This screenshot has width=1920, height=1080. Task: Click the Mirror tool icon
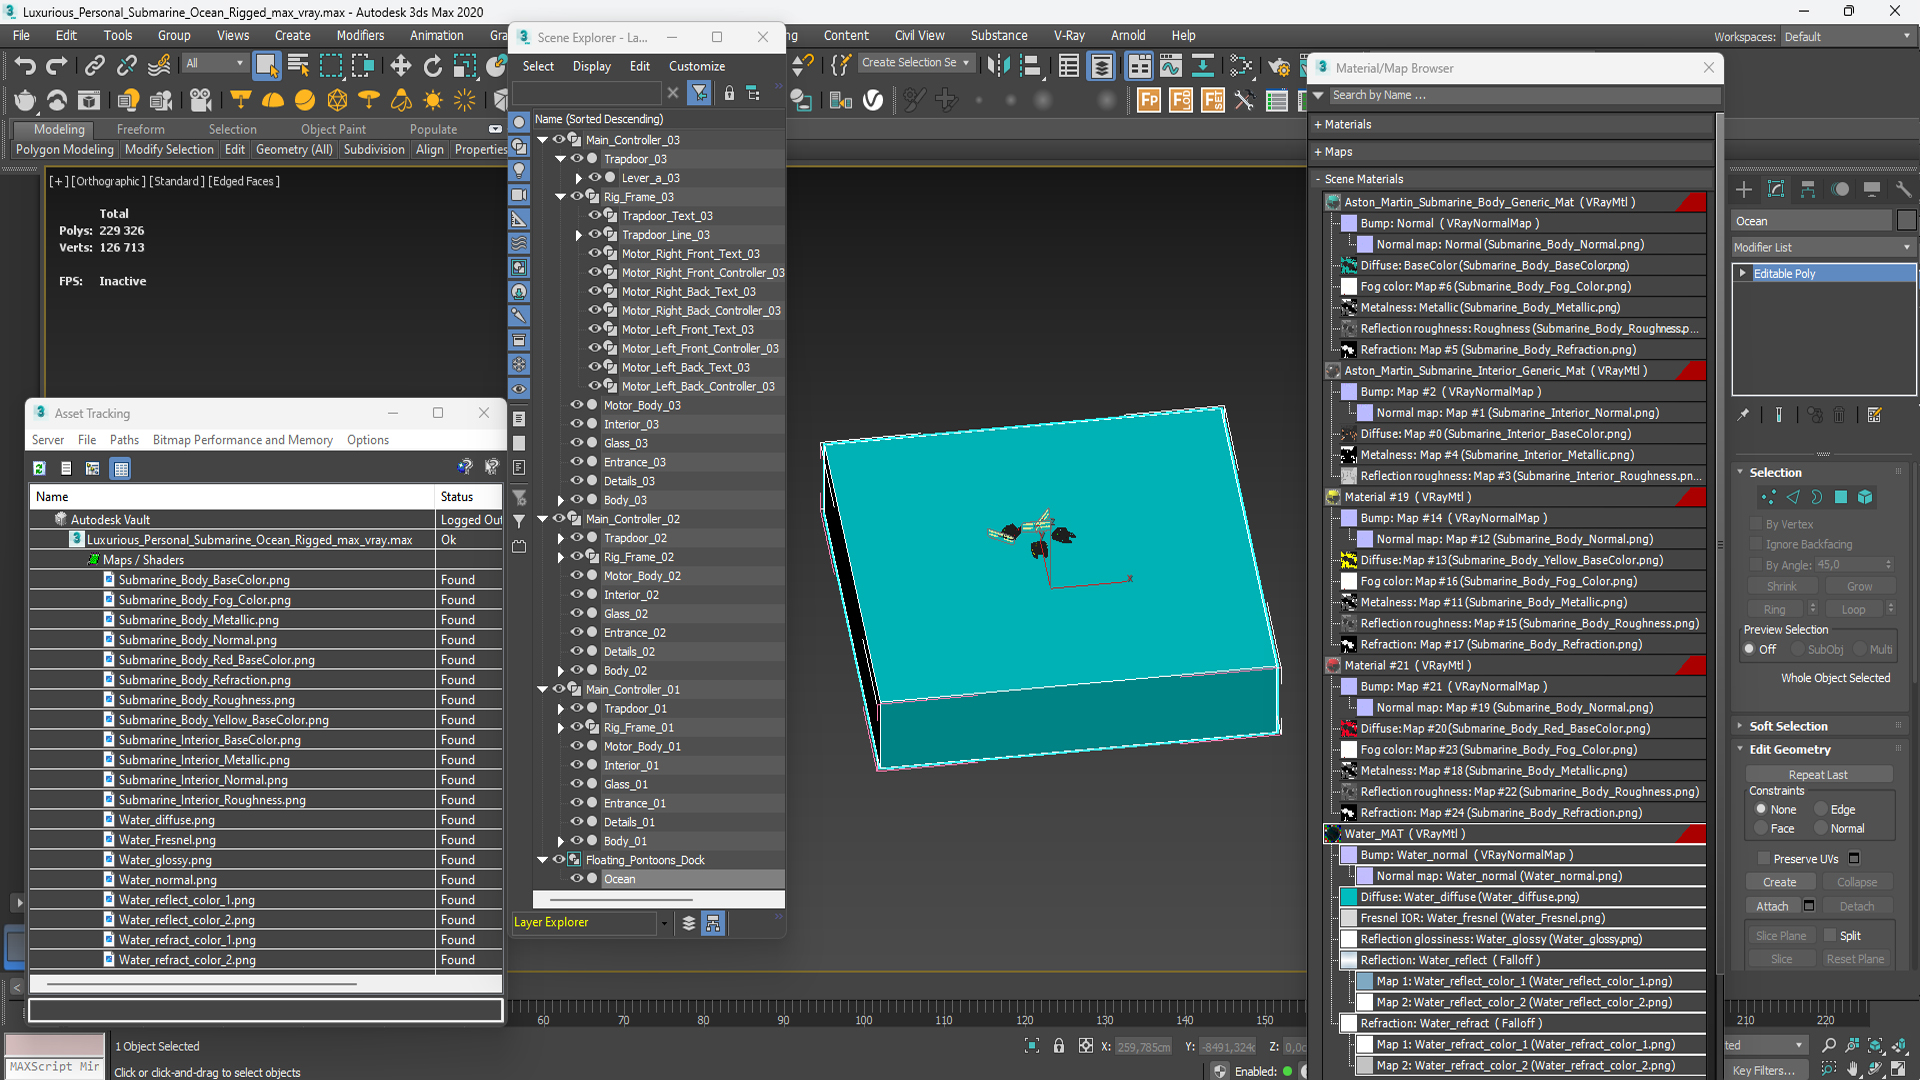tap(998, 66)
